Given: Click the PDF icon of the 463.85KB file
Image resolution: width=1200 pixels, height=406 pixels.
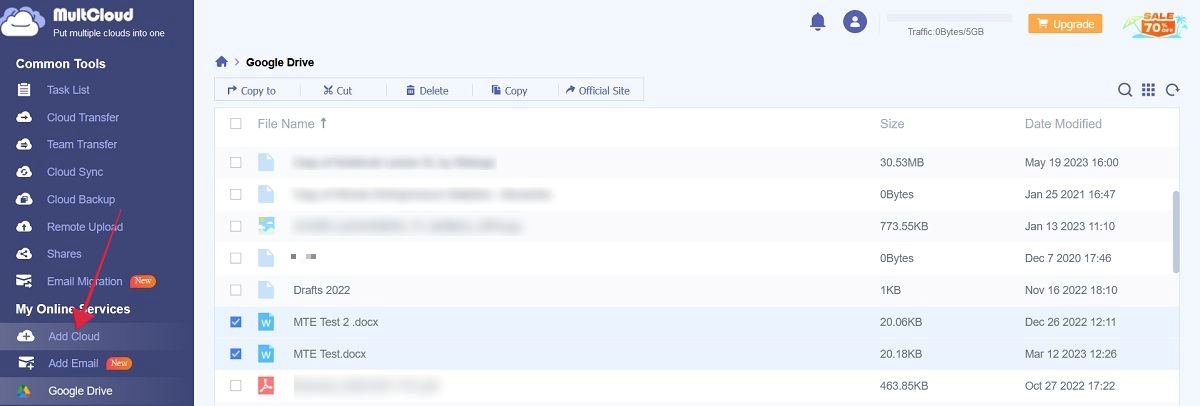Looking at the screenshot, I should (x=266, y=385).
